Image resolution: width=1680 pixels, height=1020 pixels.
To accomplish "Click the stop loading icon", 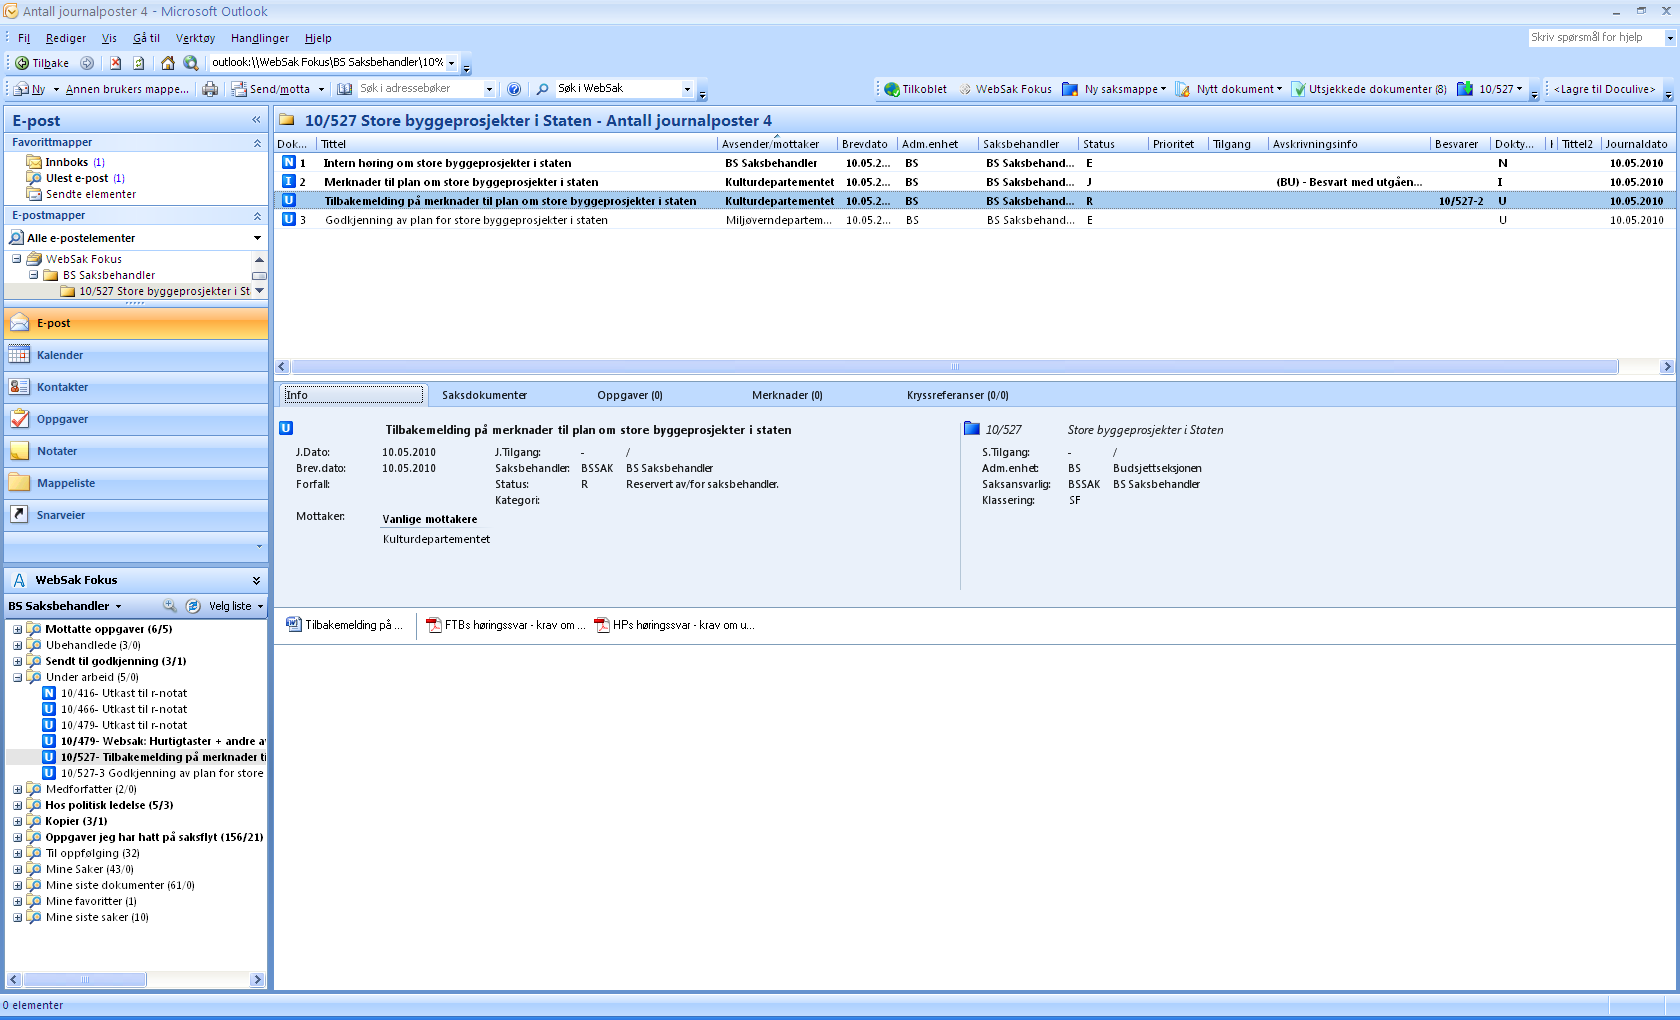I will point(115,63).
